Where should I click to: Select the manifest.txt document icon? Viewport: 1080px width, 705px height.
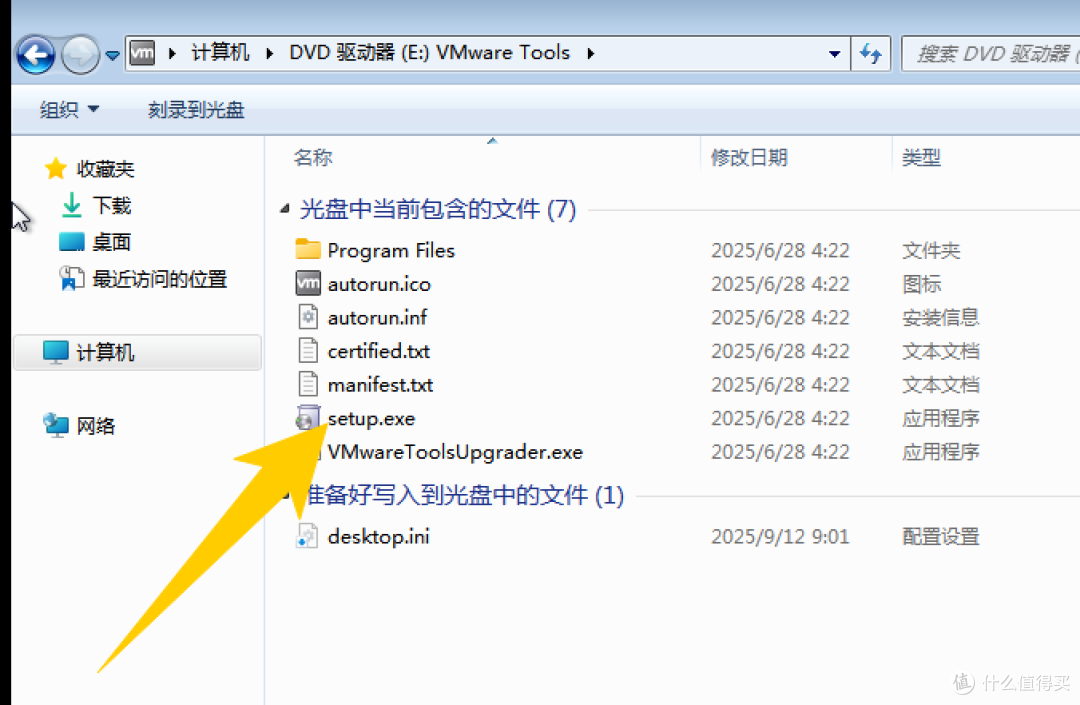click(x=308, y=384)
